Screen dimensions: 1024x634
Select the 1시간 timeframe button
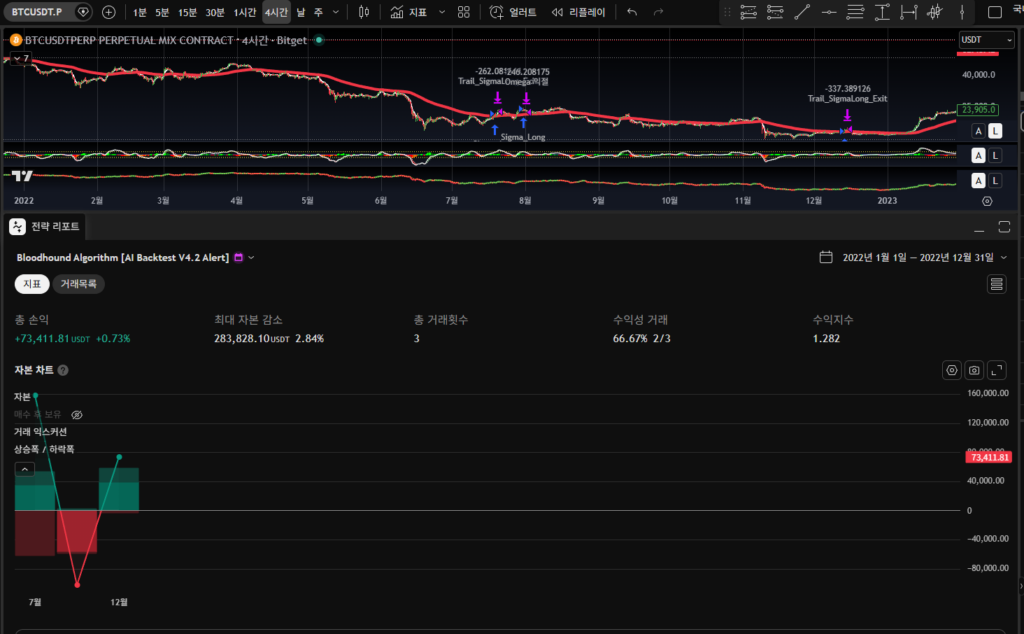244,12
